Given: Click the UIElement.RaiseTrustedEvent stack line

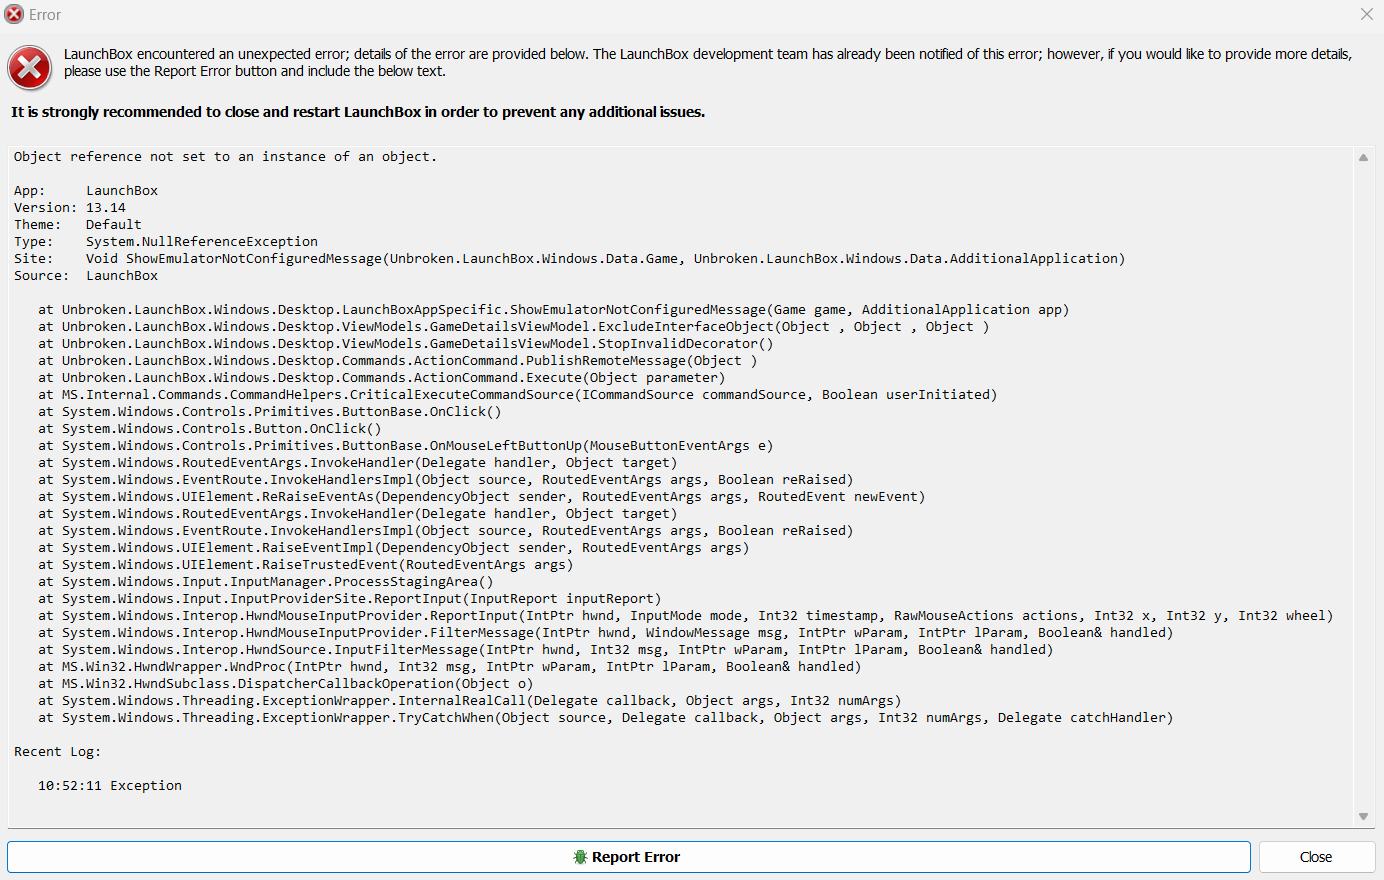Looking at the screenshot, I should click(306, 565).
